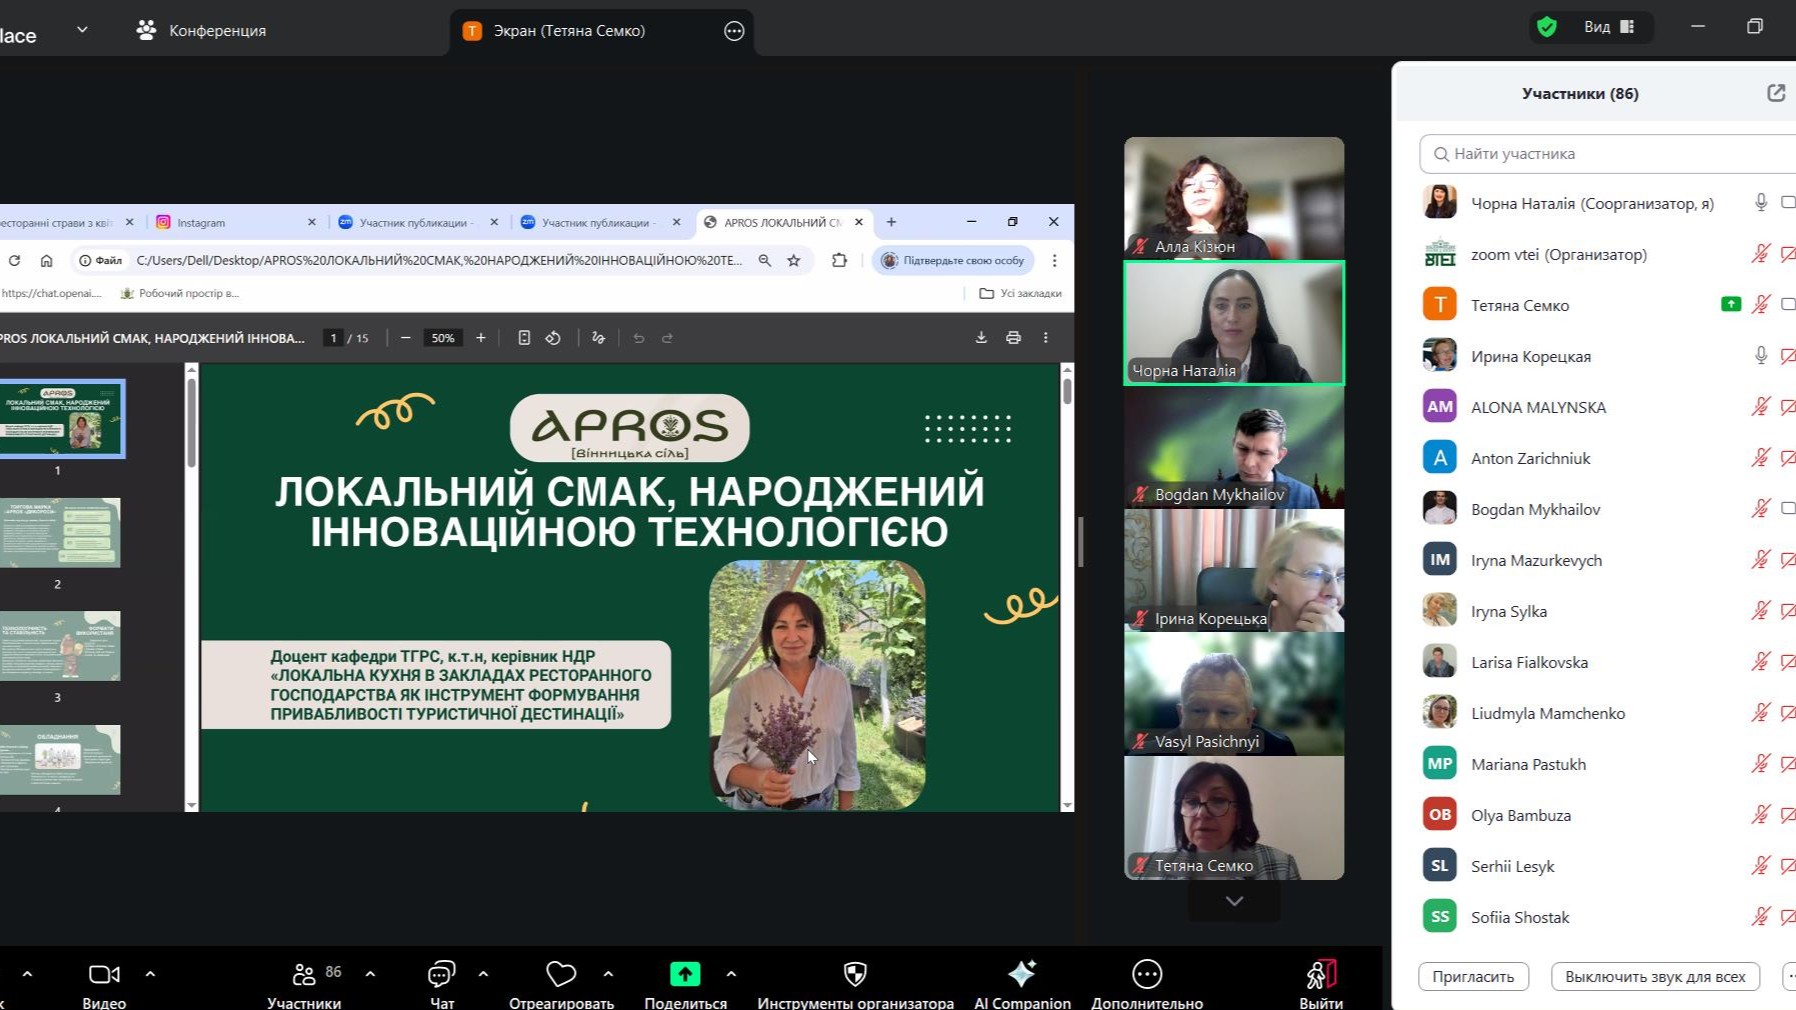The image size is (1796, 1010).
Task: Expand the arrow next to Участники button
Action: (x=370, y=973)
